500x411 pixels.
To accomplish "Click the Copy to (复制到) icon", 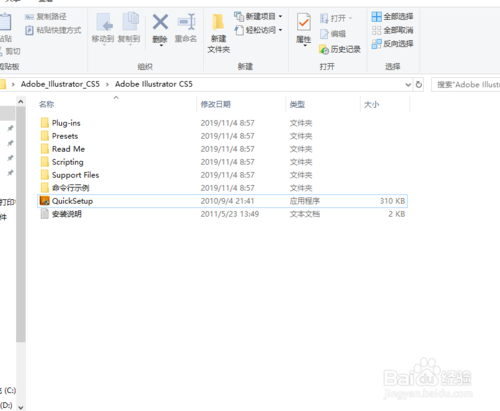I will (x=130, y=22).
